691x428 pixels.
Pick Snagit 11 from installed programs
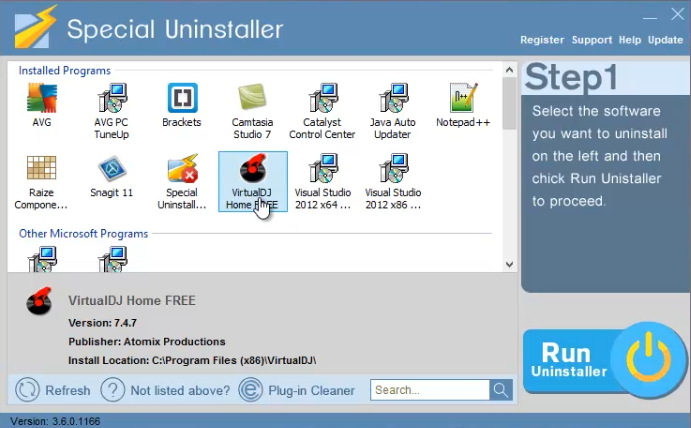pyautogui.click(x=111, y=175)
